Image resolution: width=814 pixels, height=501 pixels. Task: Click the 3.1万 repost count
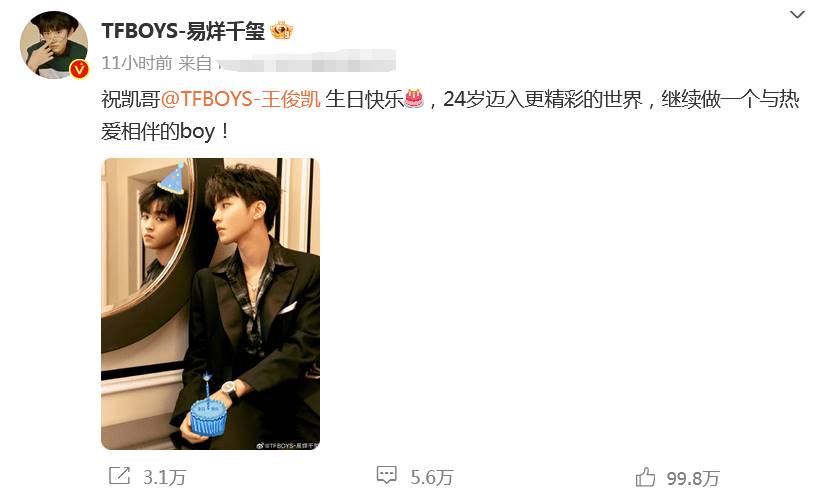point(165,477)
